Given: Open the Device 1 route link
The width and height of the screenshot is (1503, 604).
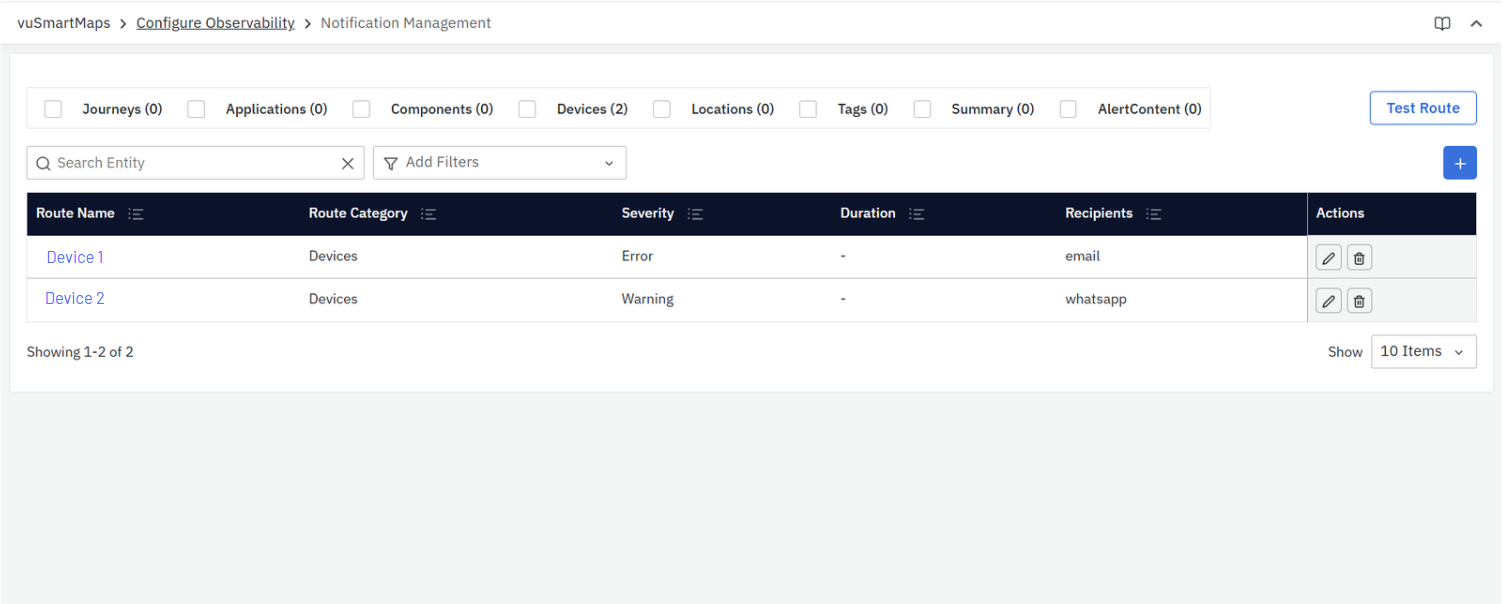Looking at the screenshot, I should pos(75,257).
